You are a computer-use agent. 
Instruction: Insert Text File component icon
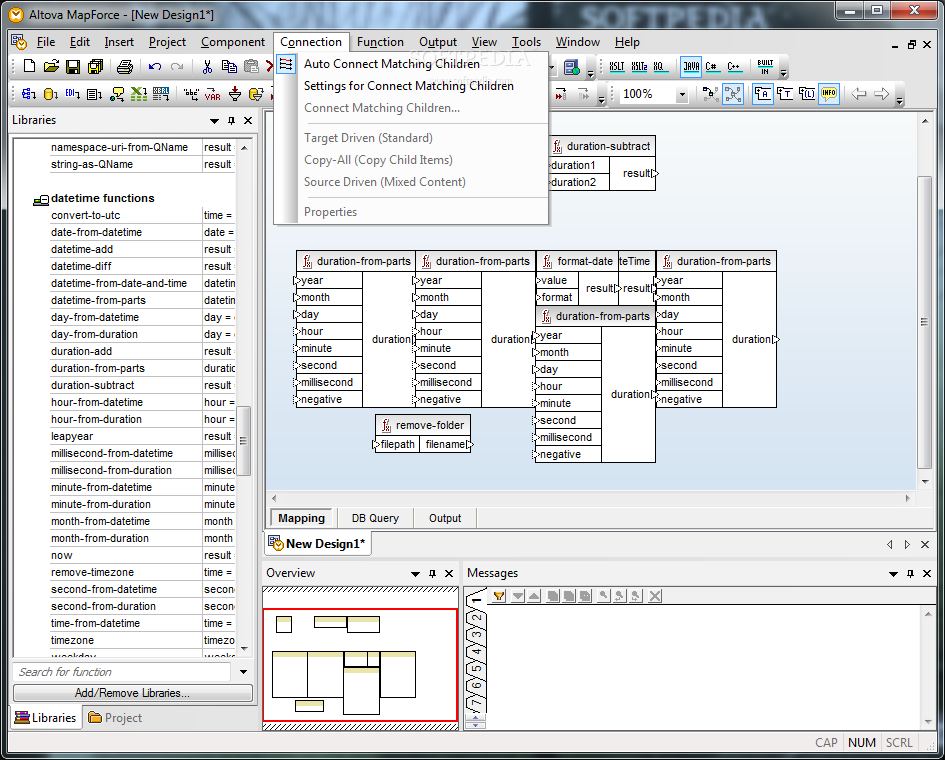pyautogui.click(x=95, y=94)
